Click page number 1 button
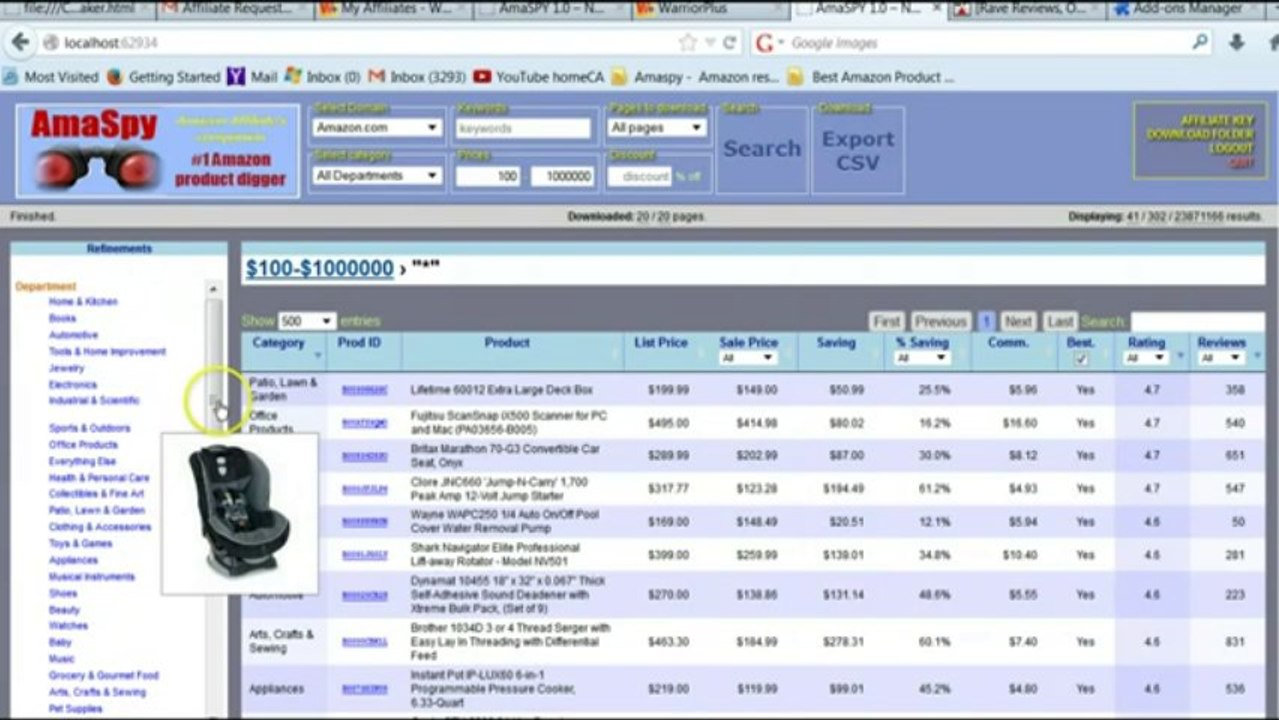Screen dimensions: 1279x720 (985, 322)
